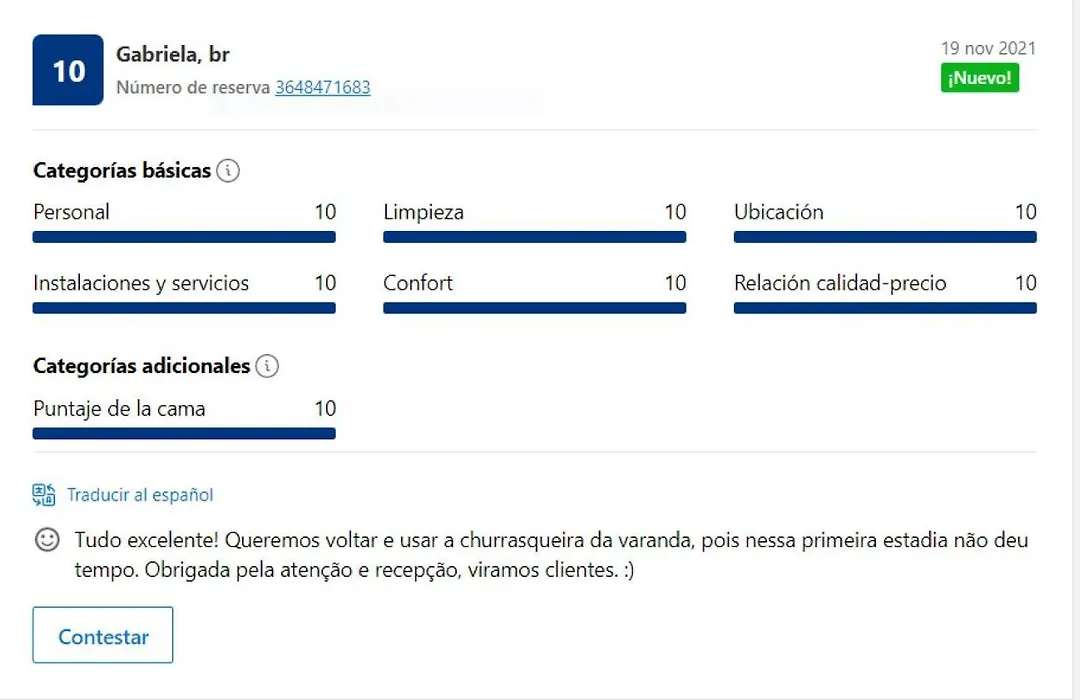Click the reviewer name Gabriela, br
The width and height of the screenshot is (1080, 700).
point(173,54)
